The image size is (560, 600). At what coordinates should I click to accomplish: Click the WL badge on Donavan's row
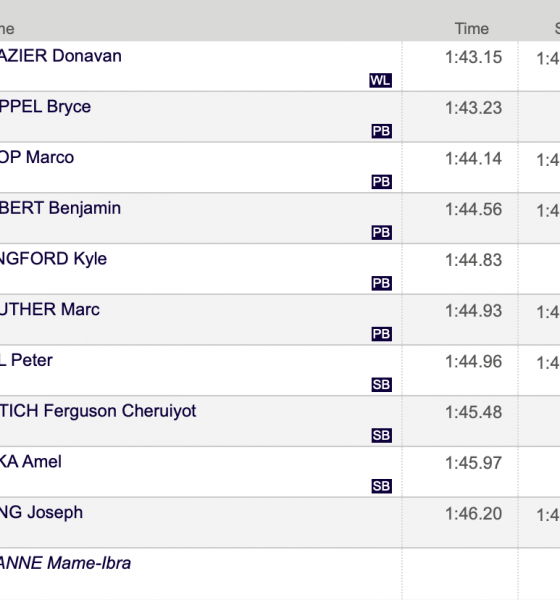(380, 80)
